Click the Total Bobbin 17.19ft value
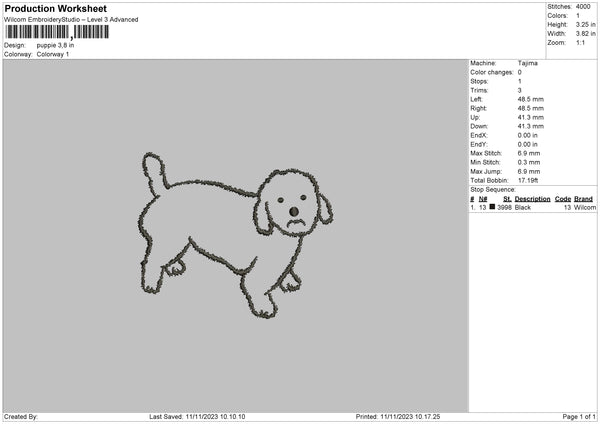Image resolution: width=600 pixels, height=424 pixels. [x=529, y=179]
